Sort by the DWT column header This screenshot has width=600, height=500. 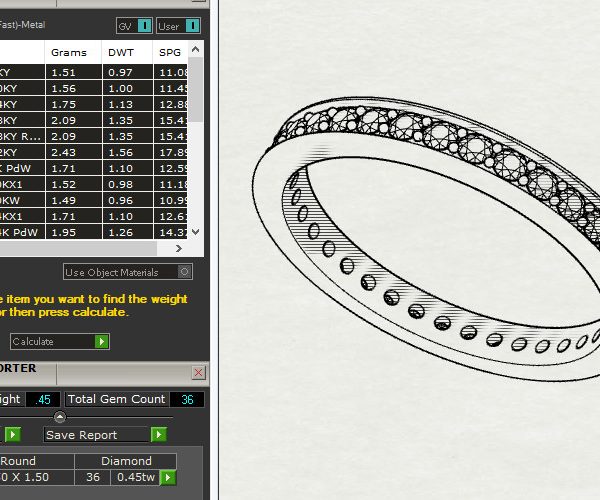point(121,52)
